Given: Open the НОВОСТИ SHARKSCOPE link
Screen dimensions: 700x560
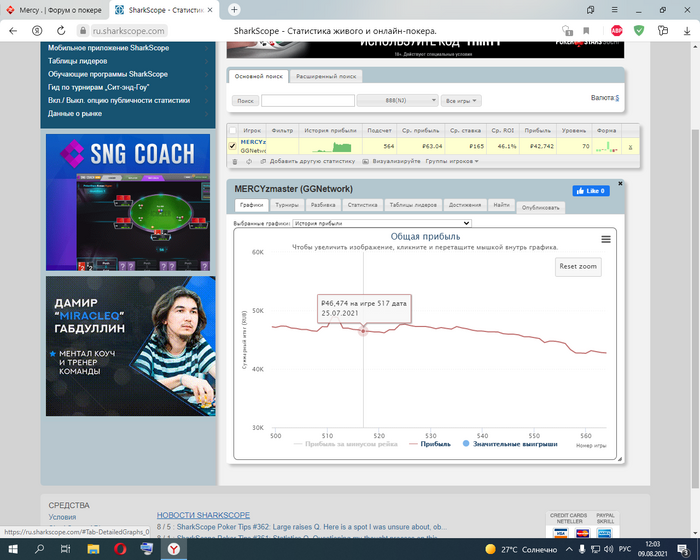Looking at the screenshot, I should tap(203, 515).
